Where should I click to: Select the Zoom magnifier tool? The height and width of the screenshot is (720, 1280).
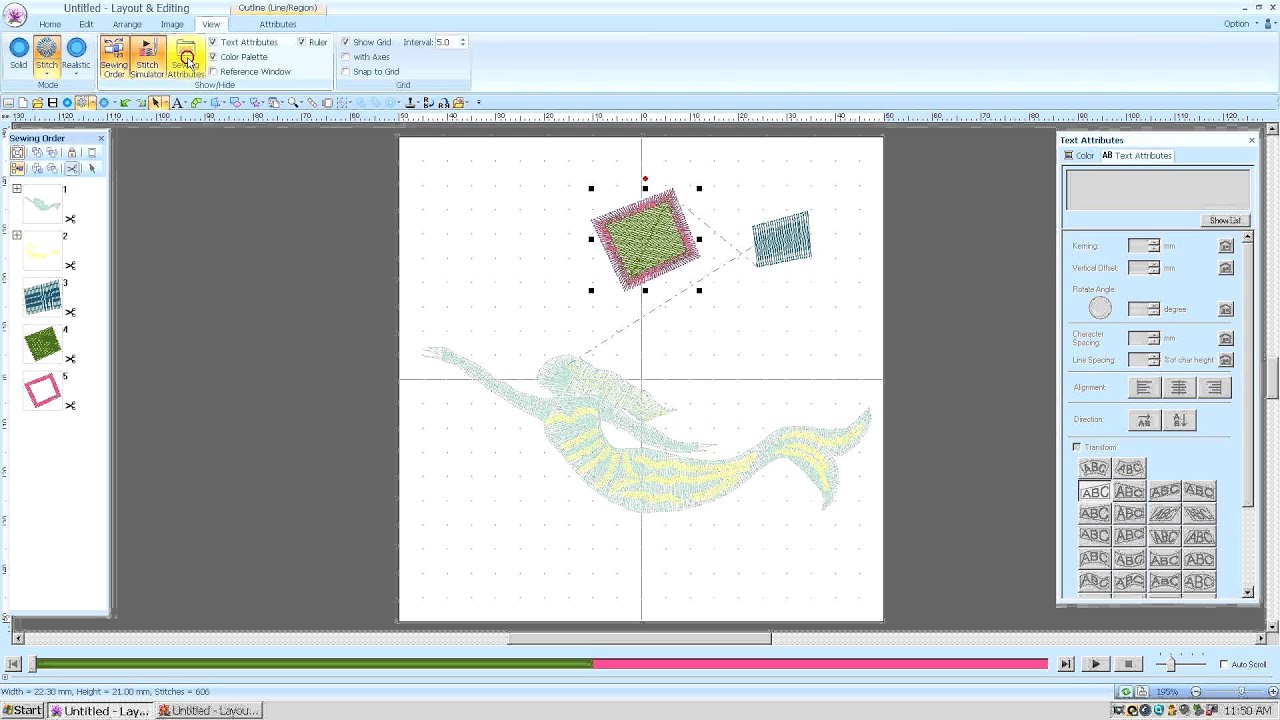293,102
